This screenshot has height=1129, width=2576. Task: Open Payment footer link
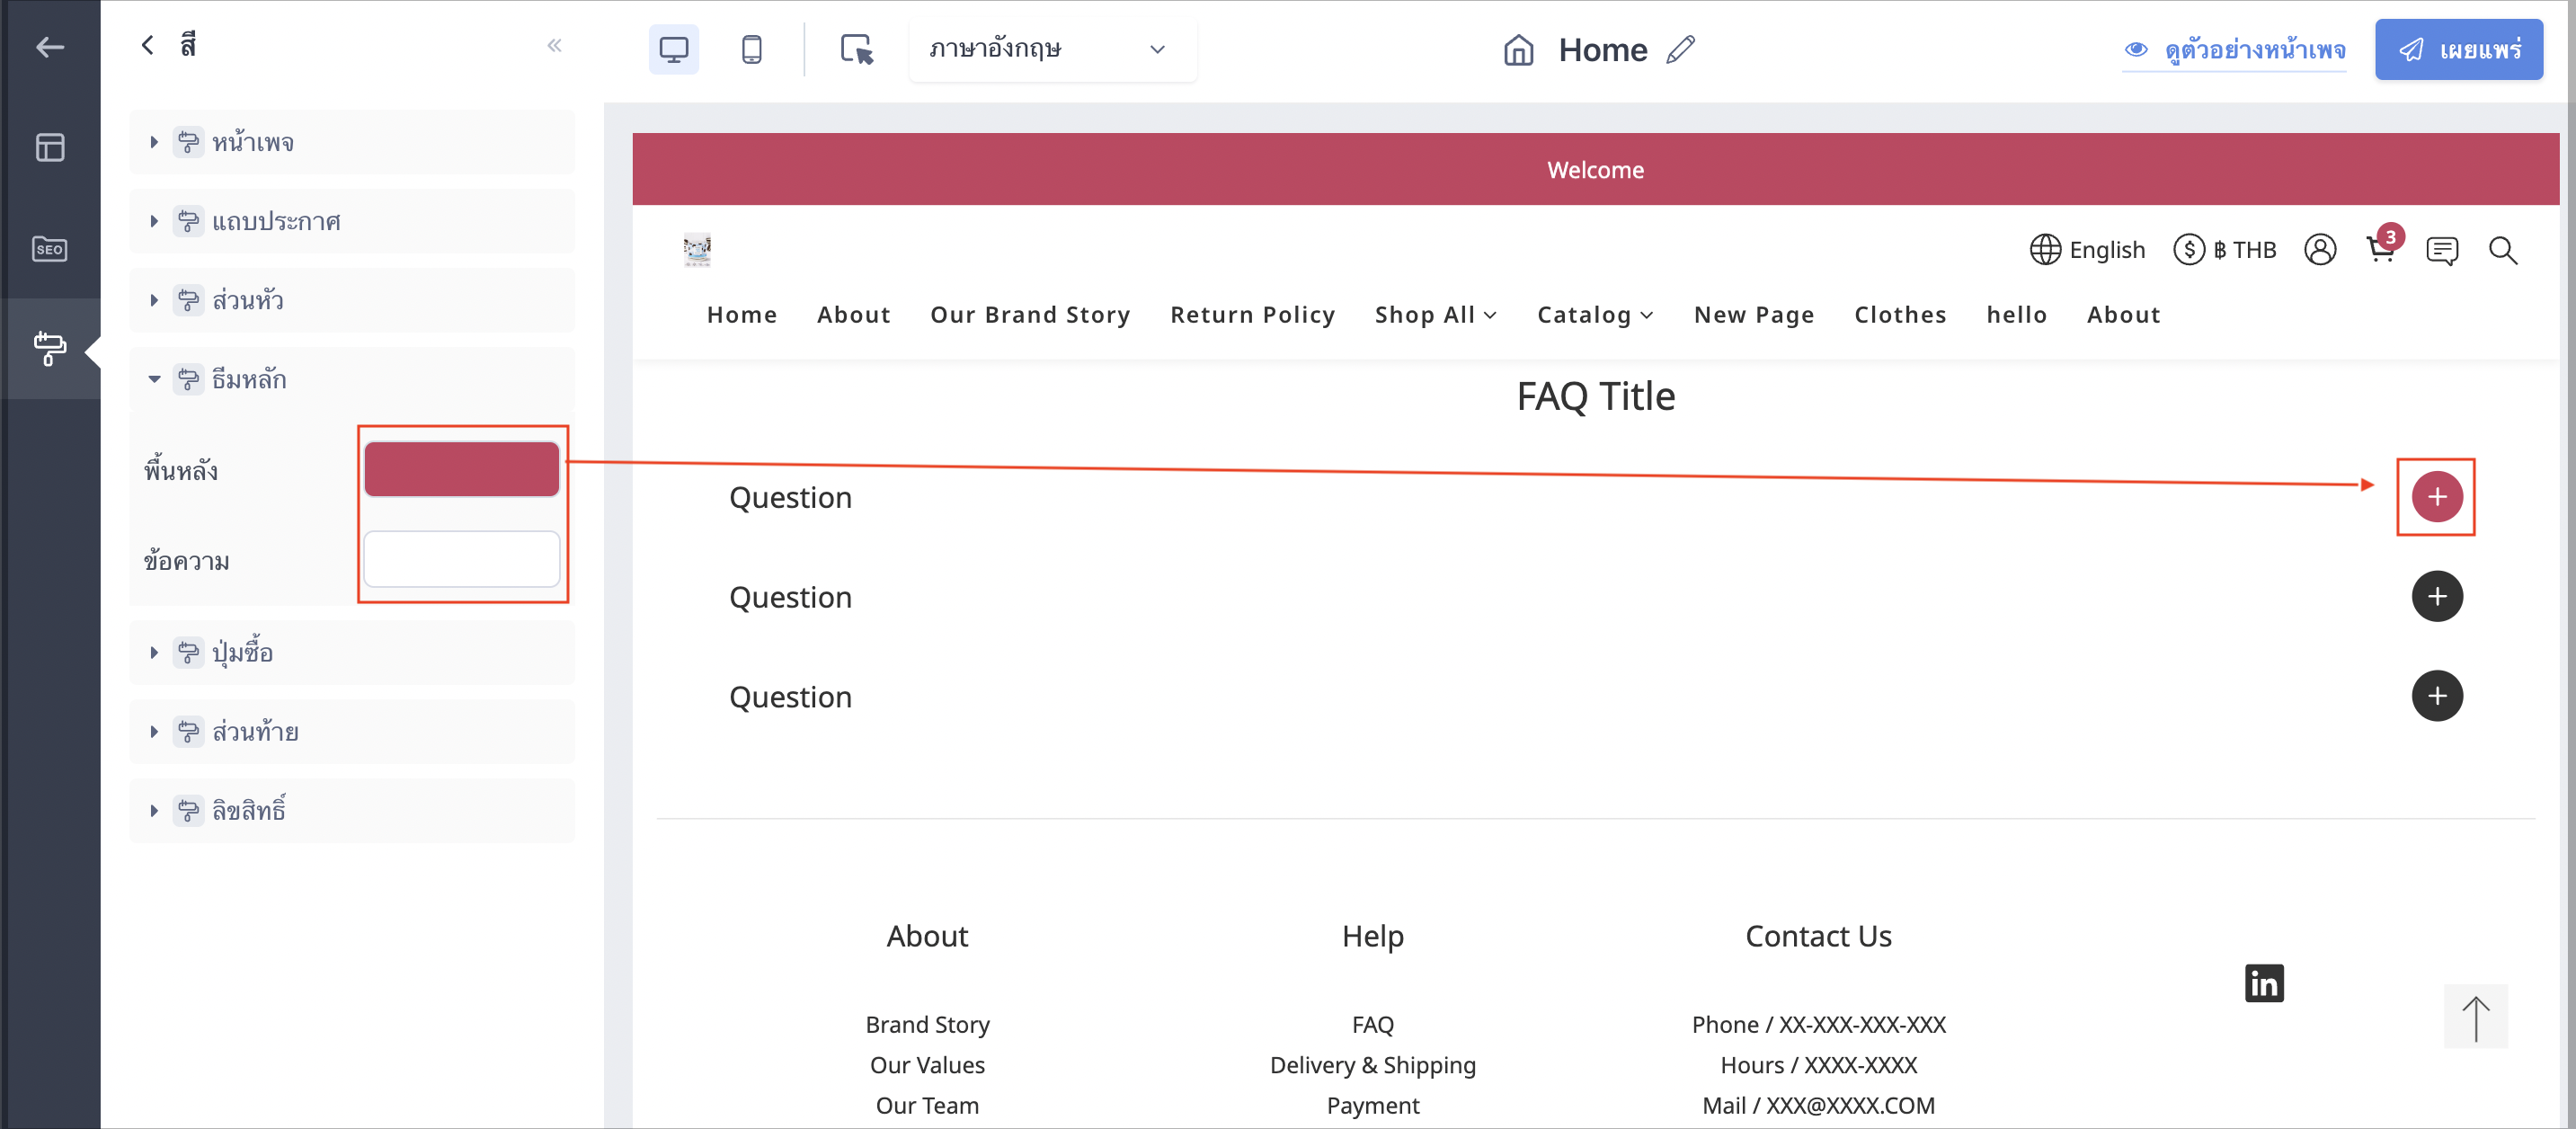(x=1372, y=1104)
